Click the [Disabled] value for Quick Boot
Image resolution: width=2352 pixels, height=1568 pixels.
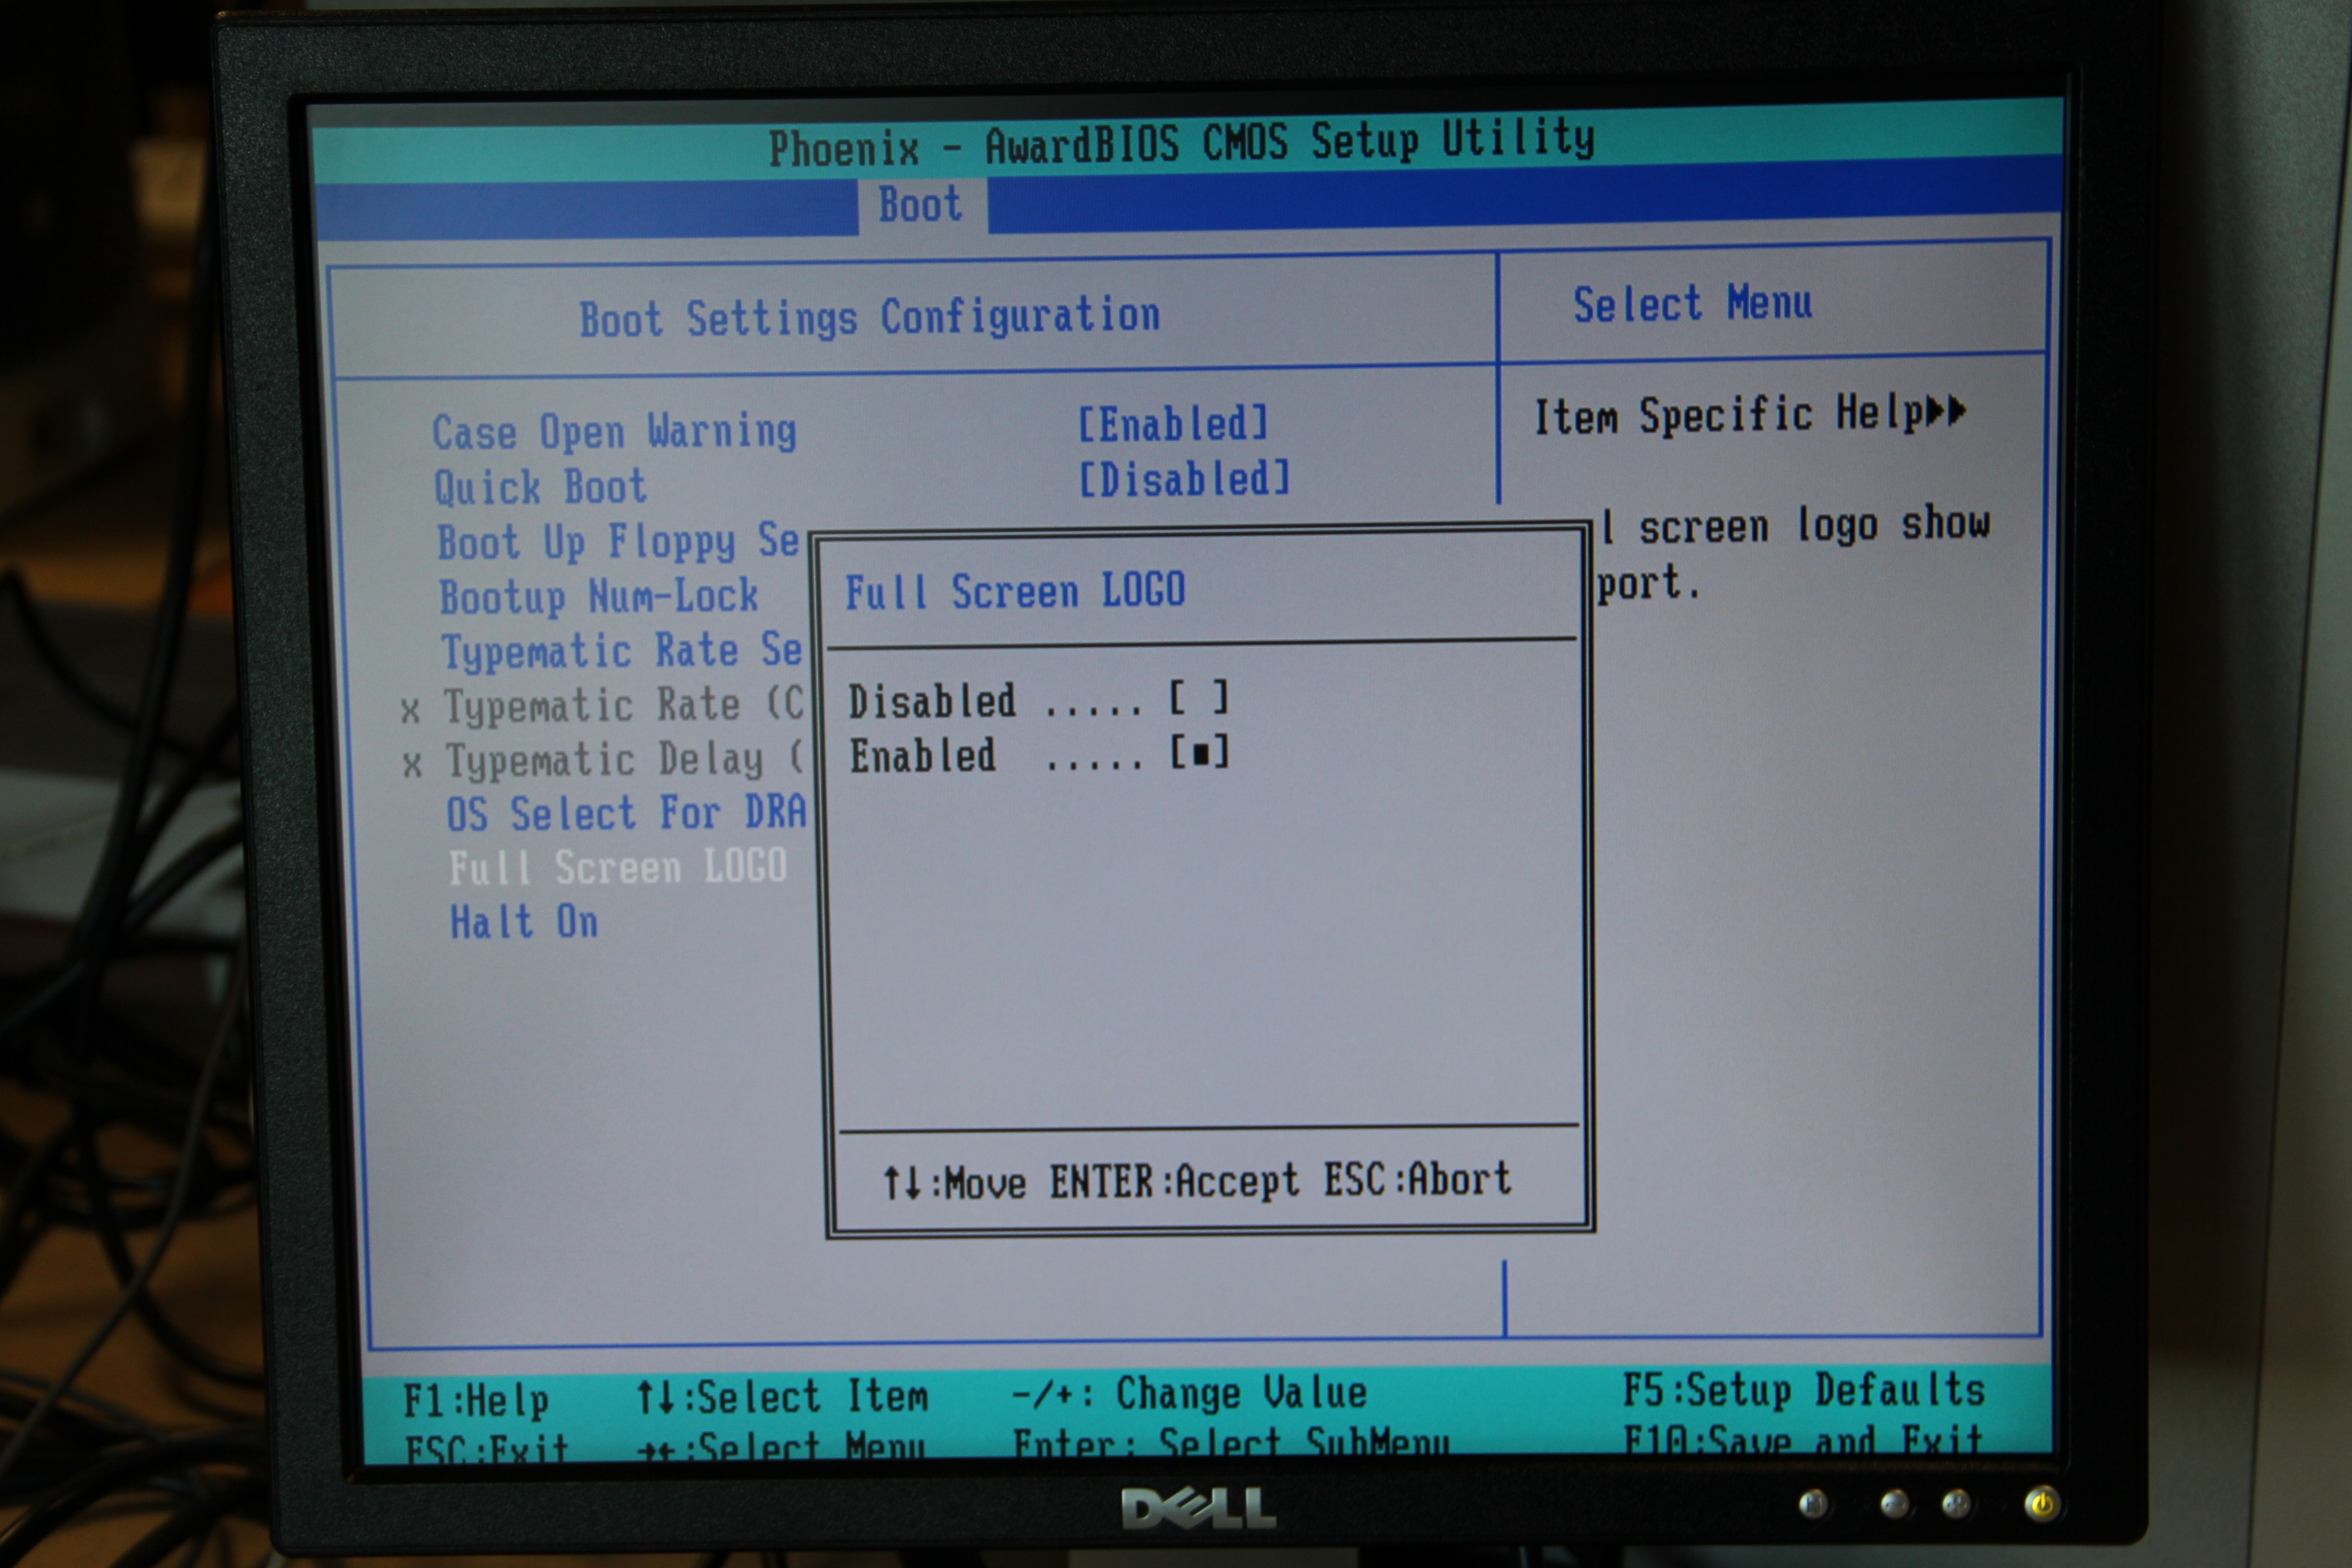click(x=1184, y=479)
